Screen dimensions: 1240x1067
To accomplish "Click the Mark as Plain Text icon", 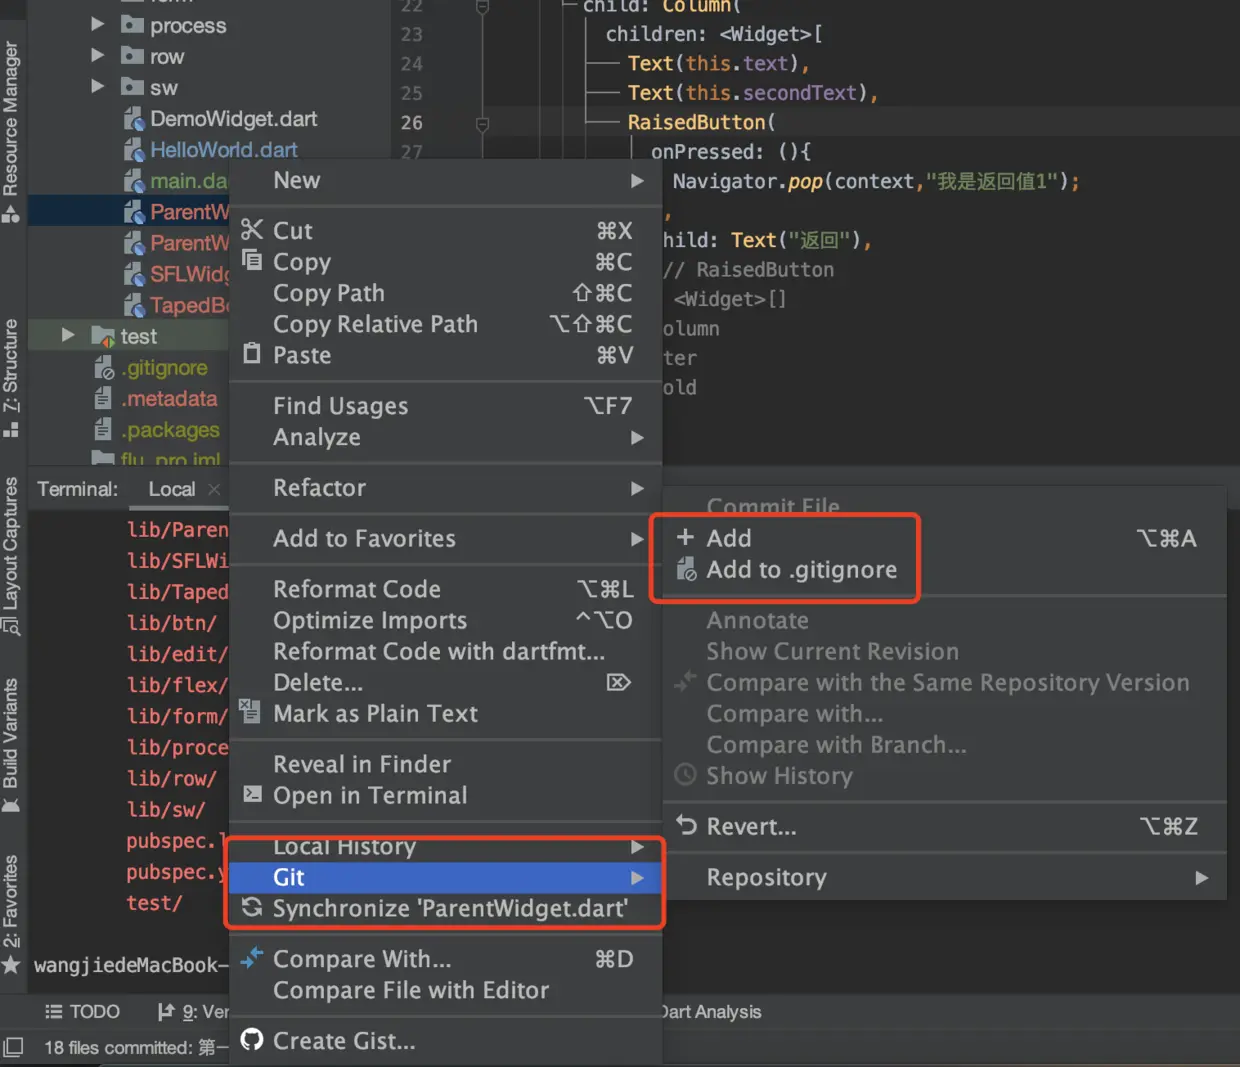I will click(251, 712).
